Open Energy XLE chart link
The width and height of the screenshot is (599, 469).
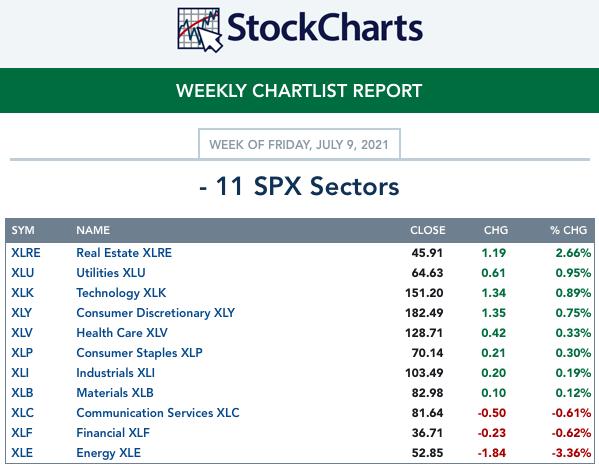point(108,453)
